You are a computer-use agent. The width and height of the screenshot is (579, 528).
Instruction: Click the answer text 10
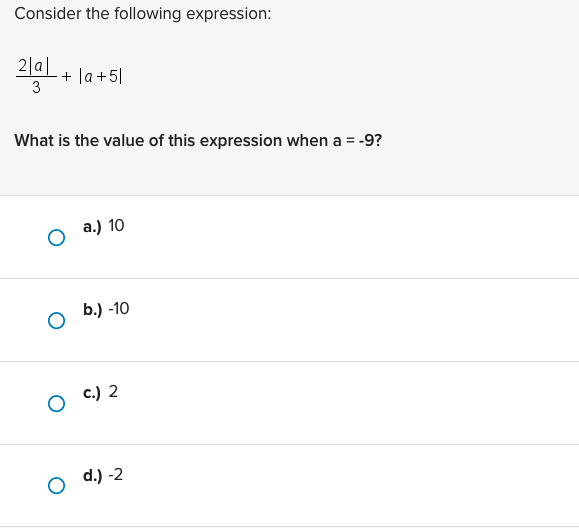pos(116,226)
